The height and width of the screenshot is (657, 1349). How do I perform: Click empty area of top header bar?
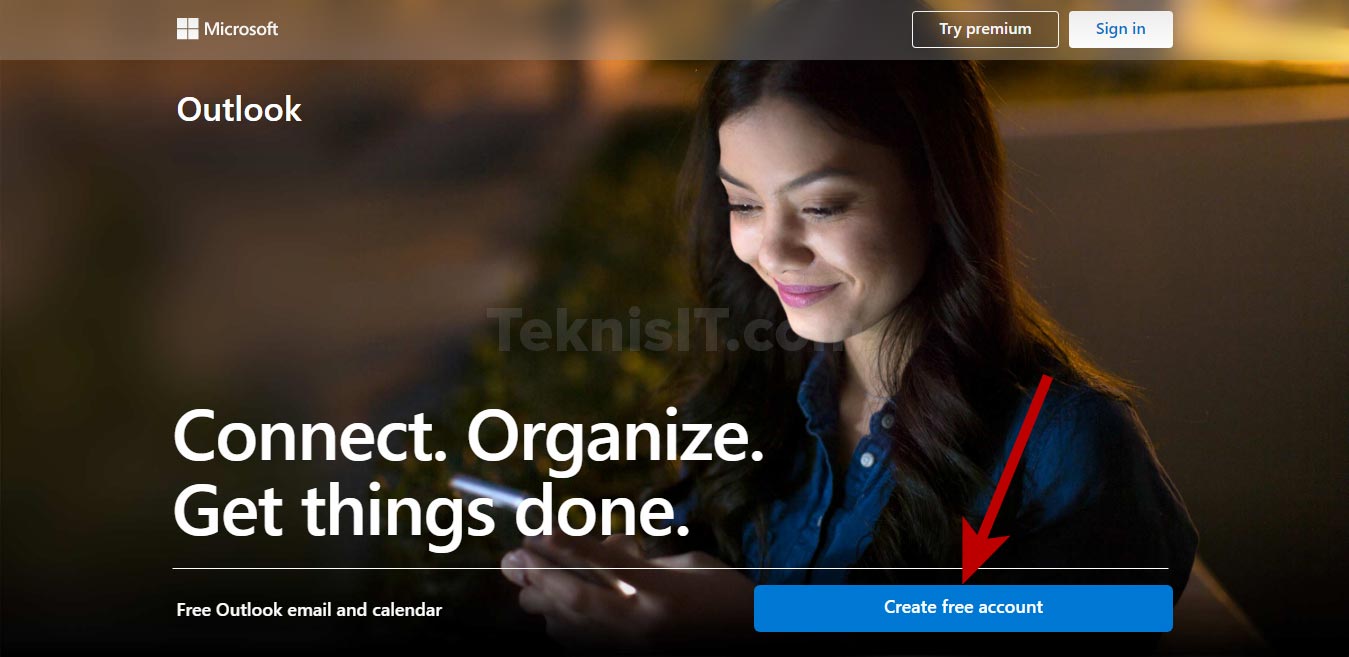coord(600,29)
